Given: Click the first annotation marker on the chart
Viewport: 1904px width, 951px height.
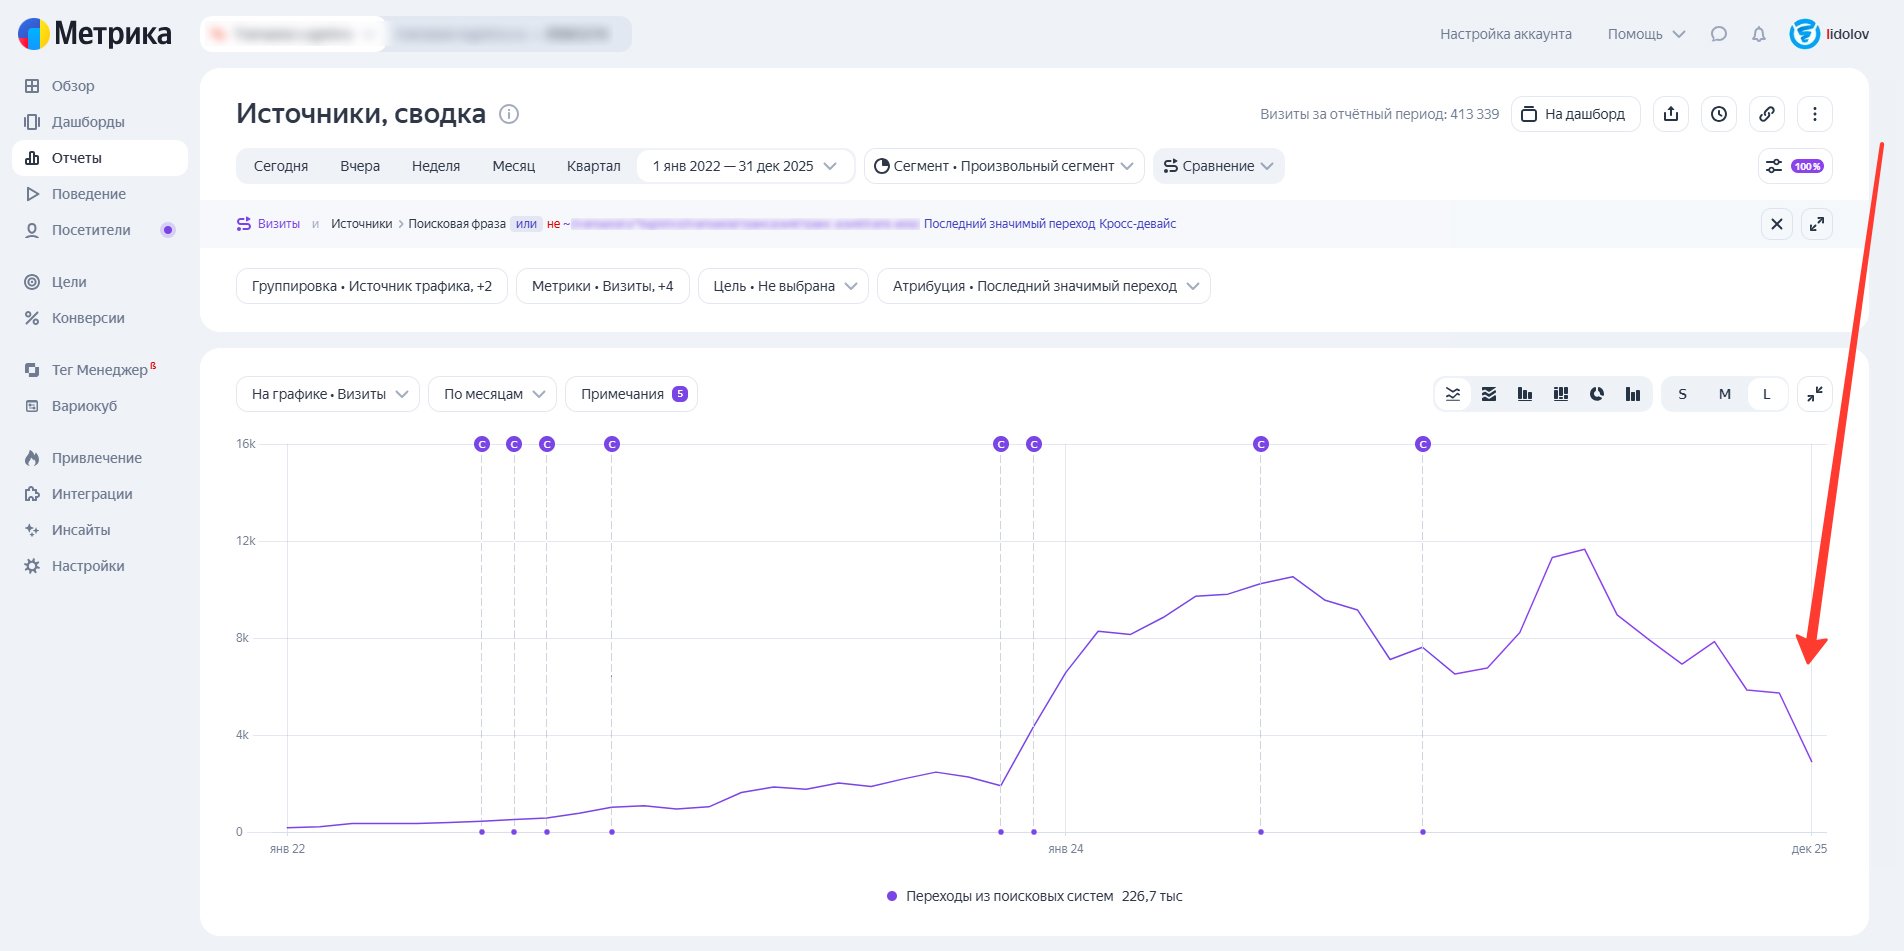Looking at the screenshot, I should 482,444.
